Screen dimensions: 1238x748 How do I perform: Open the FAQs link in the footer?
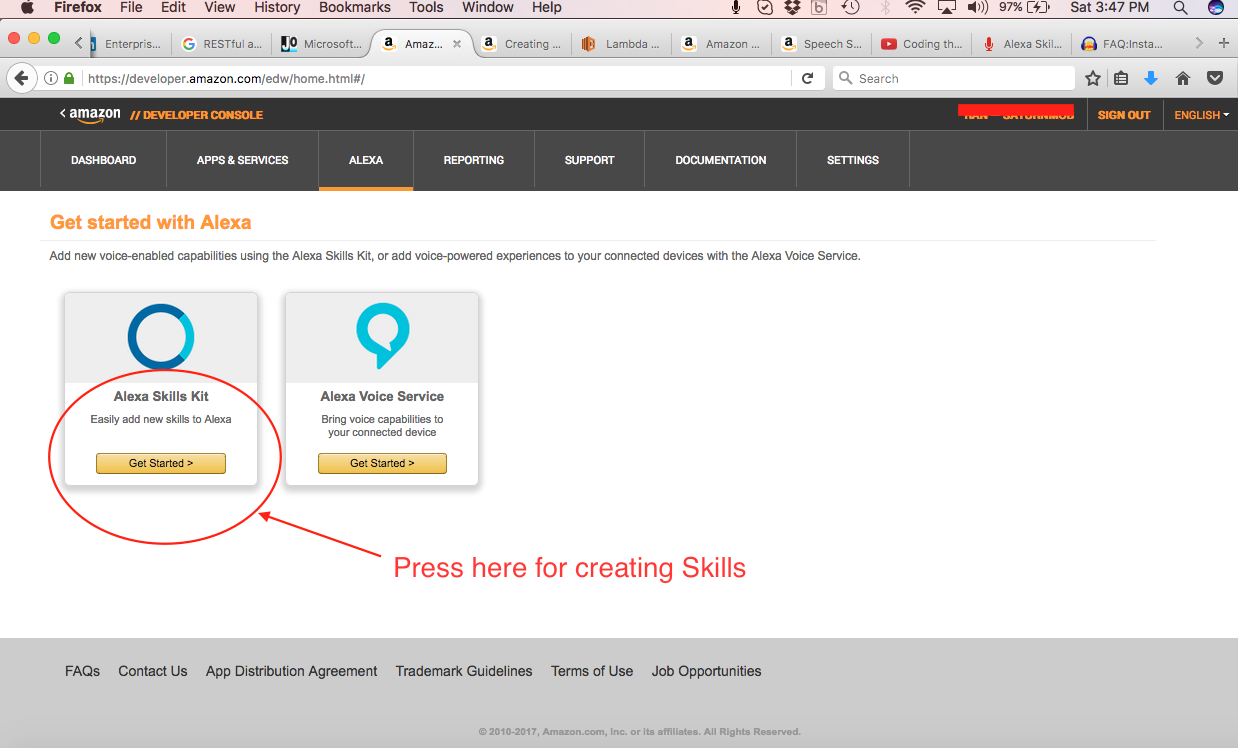[x=82, y=671]
